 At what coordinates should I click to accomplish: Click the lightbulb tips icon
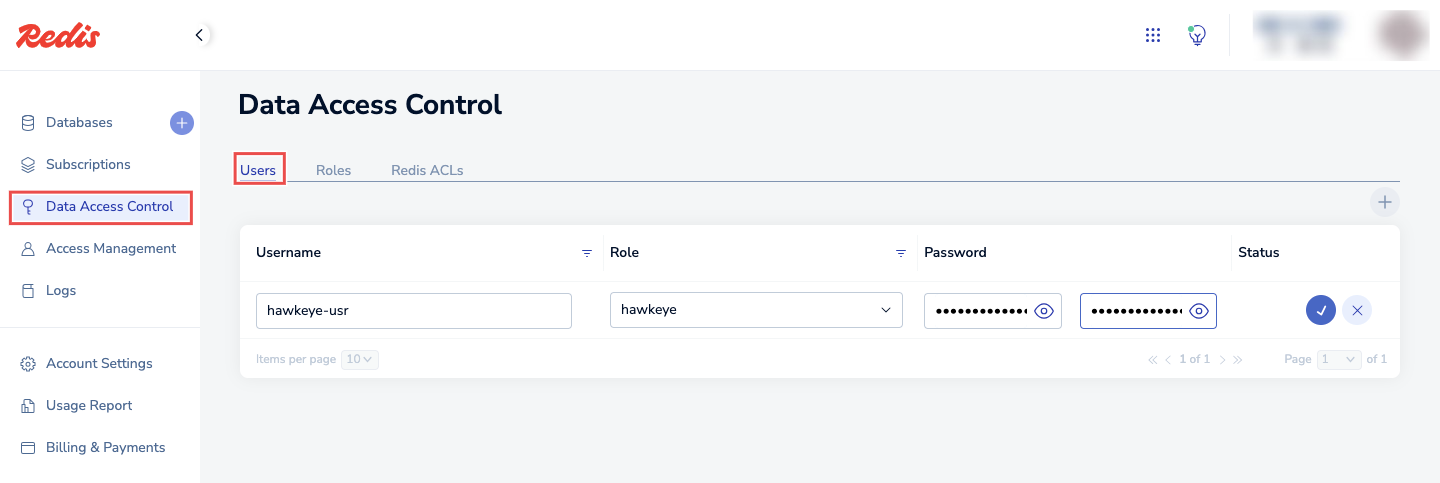(1196, 35)
